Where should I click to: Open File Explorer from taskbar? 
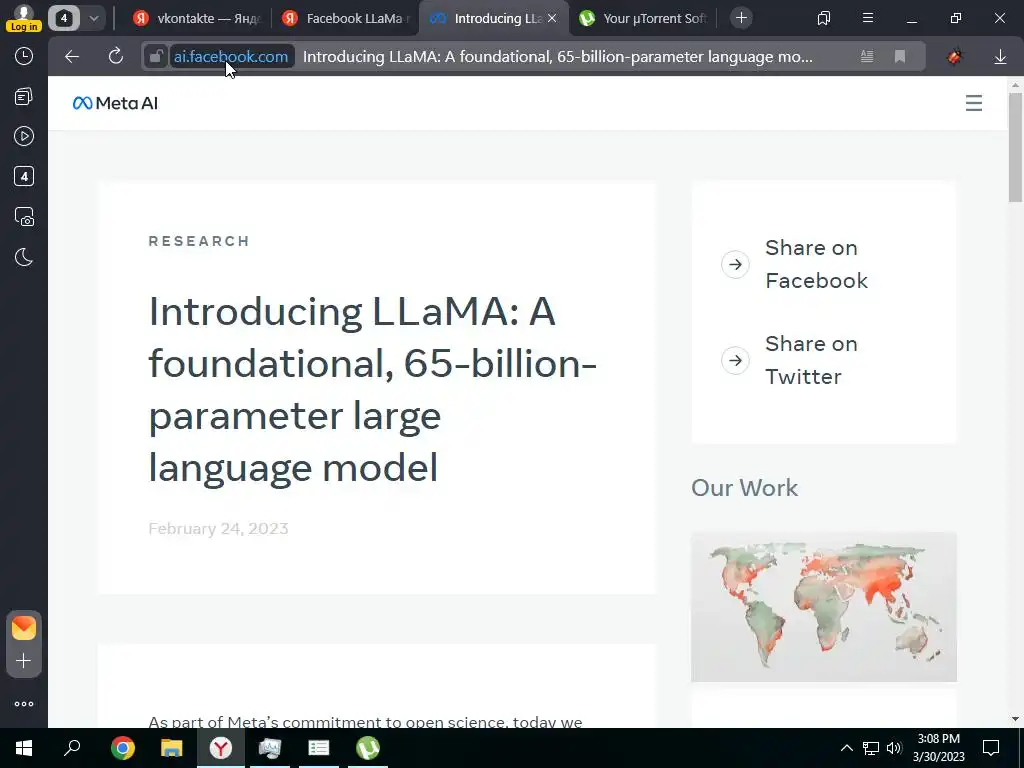(172, 748)
